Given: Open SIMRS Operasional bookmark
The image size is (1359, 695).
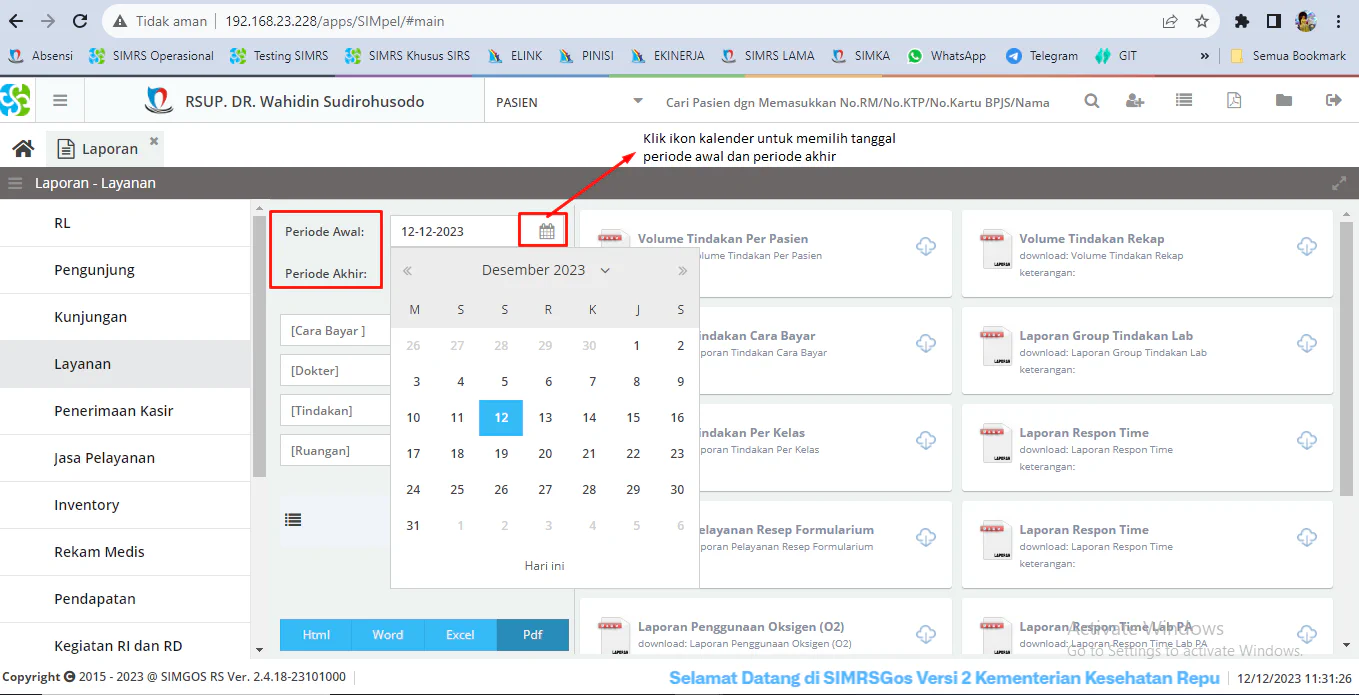Looking at the screenshot, I should tap(151, 56).
